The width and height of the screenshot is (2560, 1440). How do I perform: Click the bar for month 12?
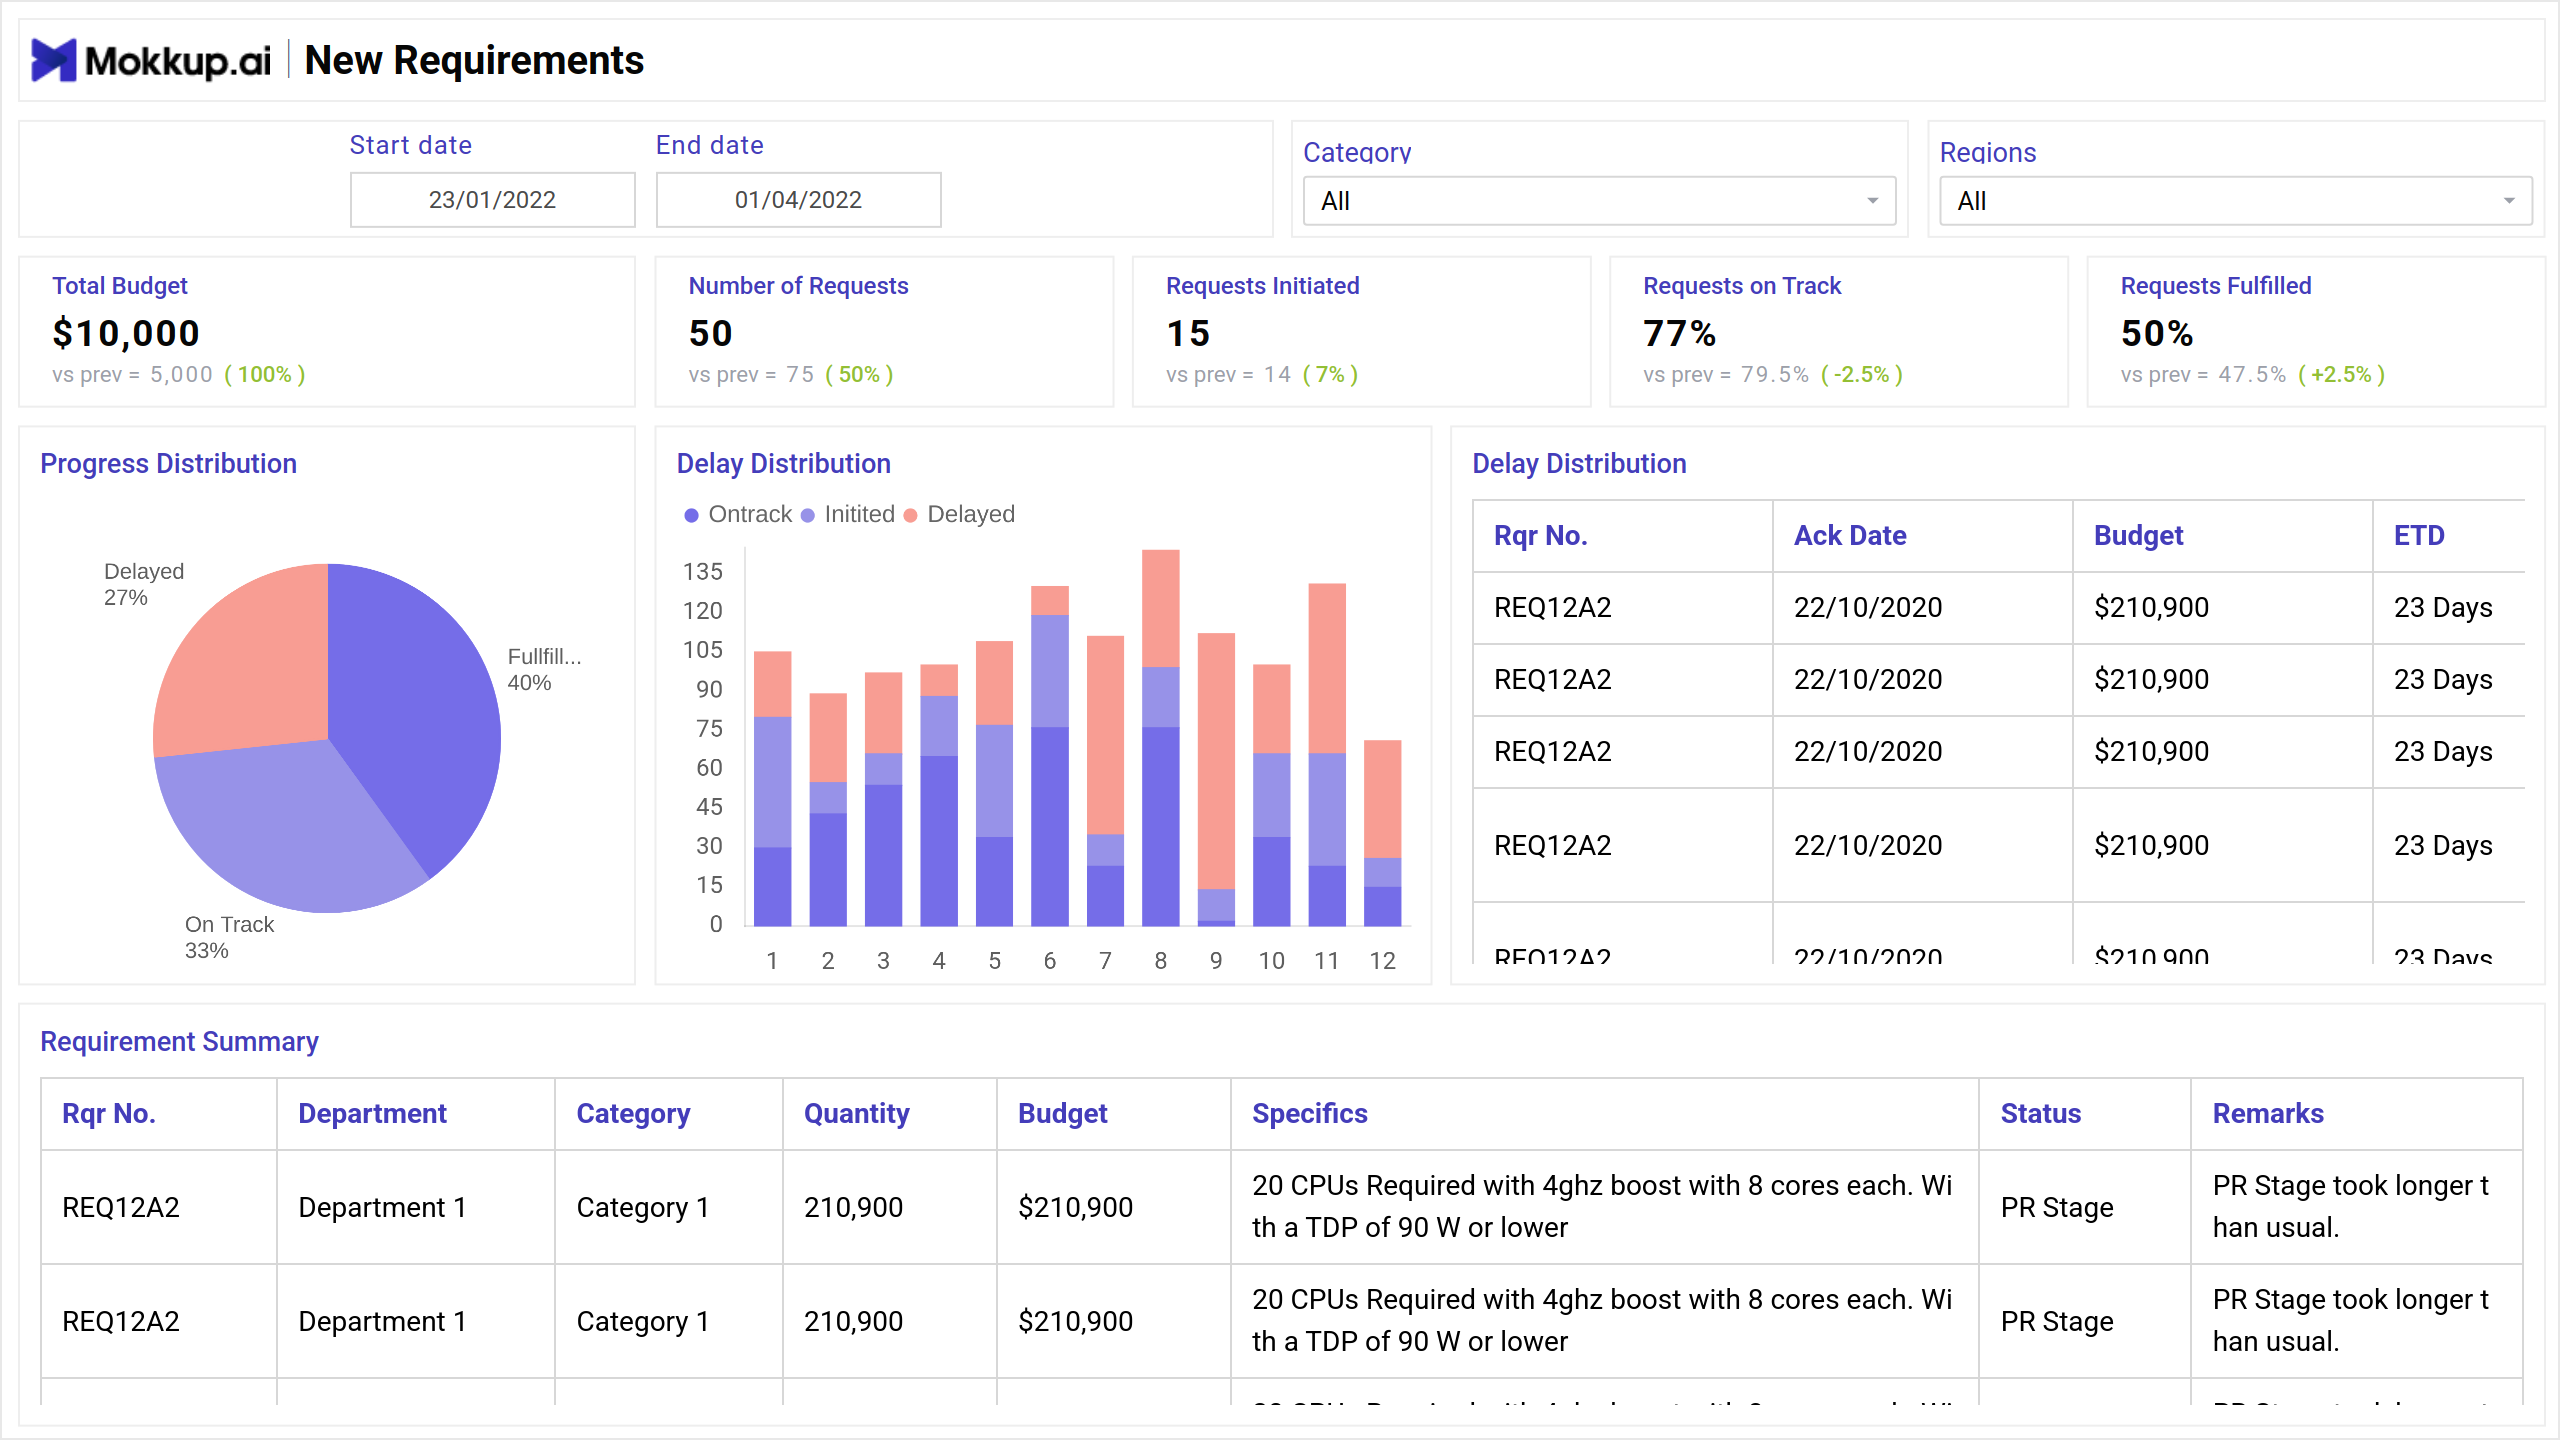pos(1382,833)
